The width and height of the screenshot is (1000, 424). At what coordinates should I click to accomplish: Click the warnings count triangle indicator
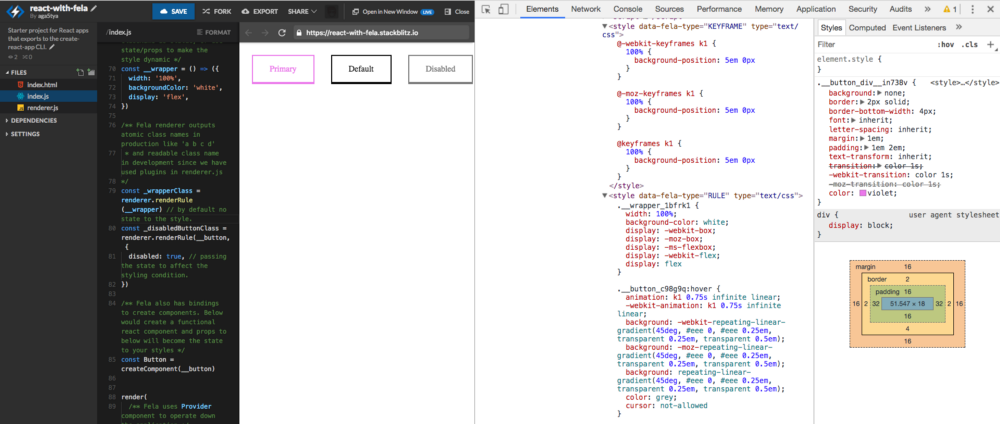(x=950, y=9)
